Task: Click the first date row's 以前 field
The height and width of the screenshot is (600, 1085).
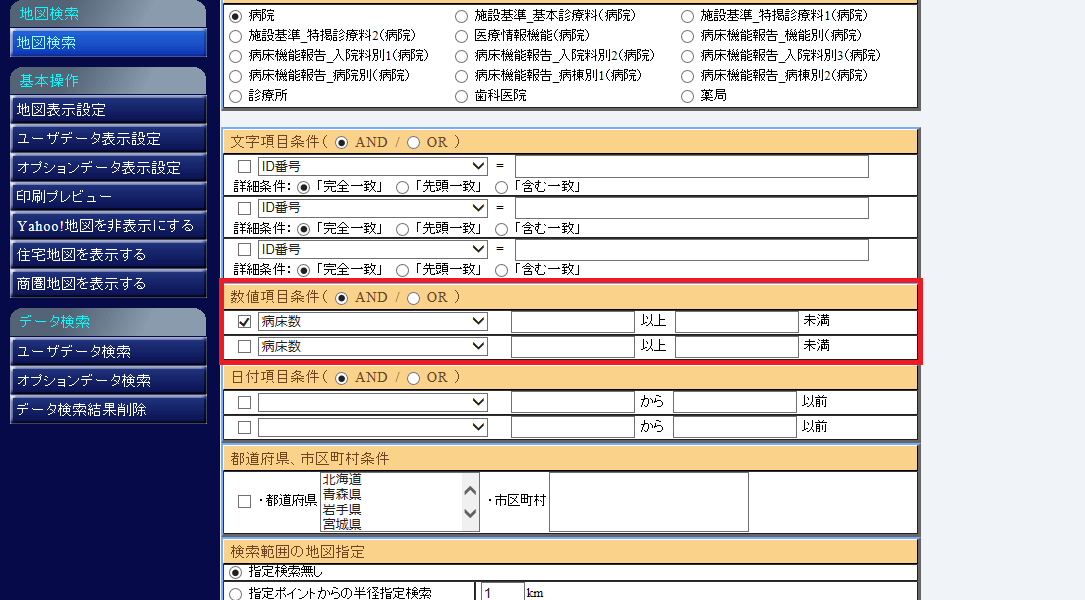Action: click(735, 402)
